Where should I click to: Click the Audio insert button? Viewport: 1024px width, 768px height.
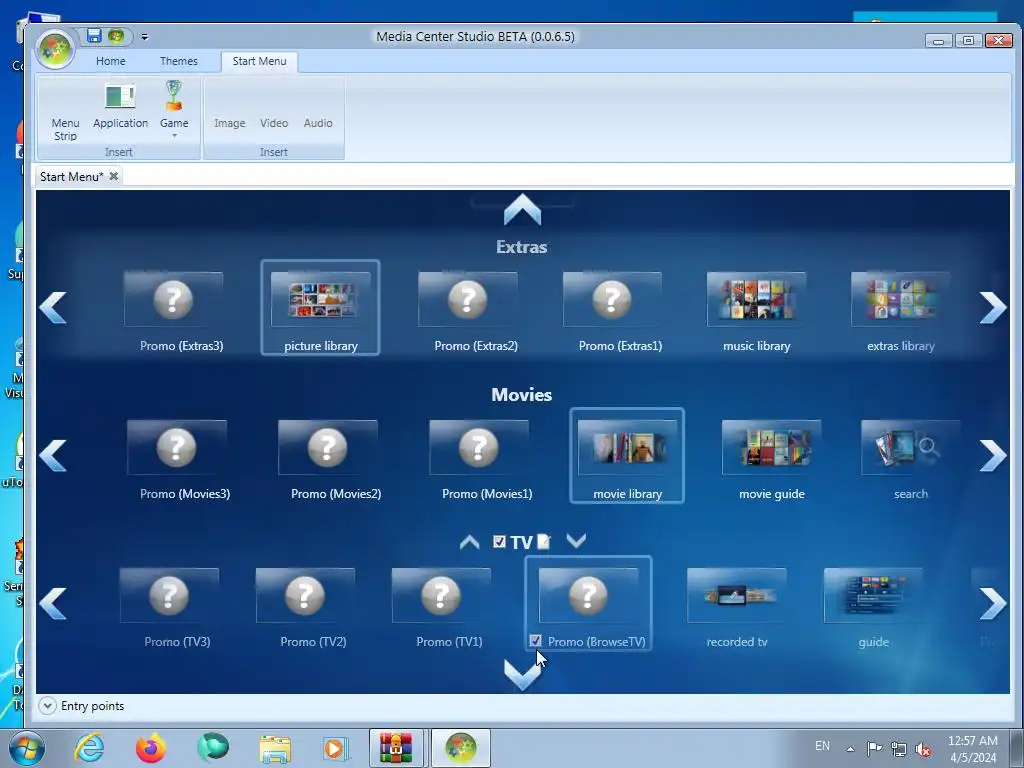pos(318,123)
